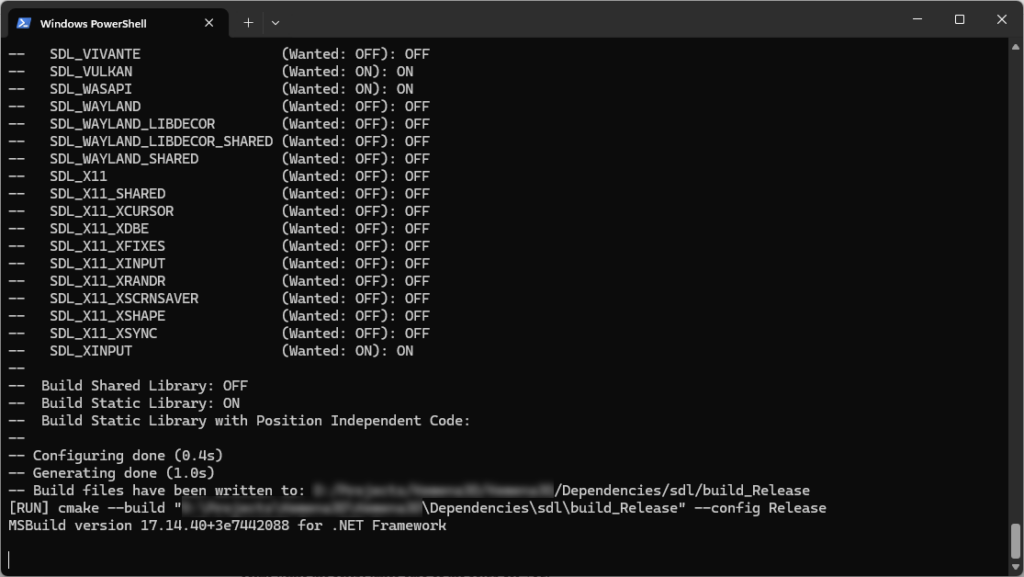Click the cmake --build command line
Screen dimensions: 1024x577
417,508
